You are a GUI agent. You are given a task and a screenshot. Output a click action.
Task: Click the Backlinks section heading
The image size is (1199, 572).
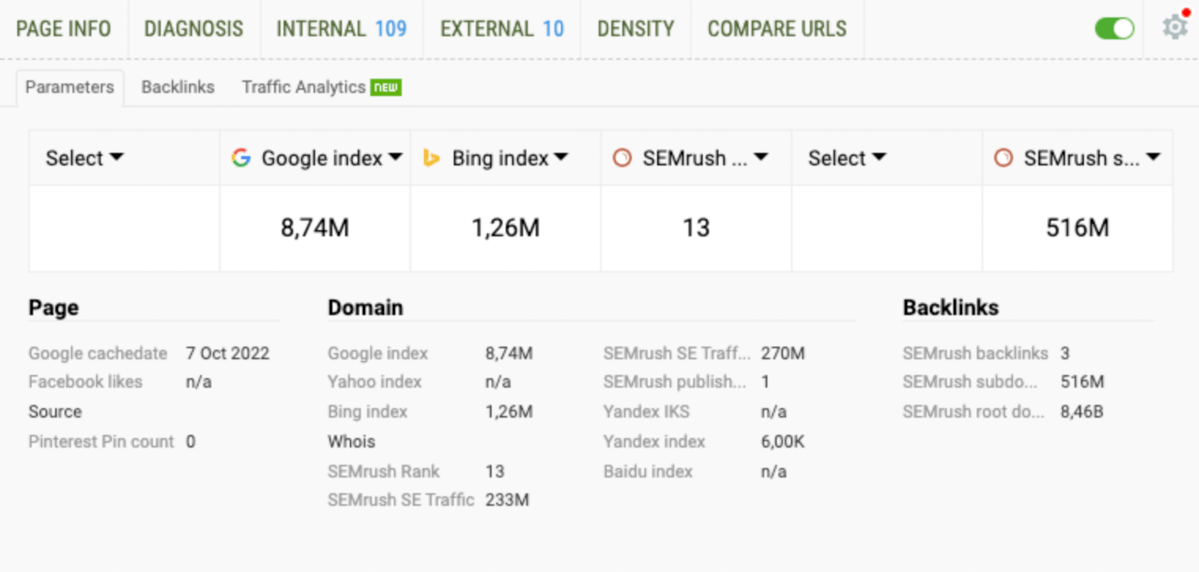click(950, 307)
